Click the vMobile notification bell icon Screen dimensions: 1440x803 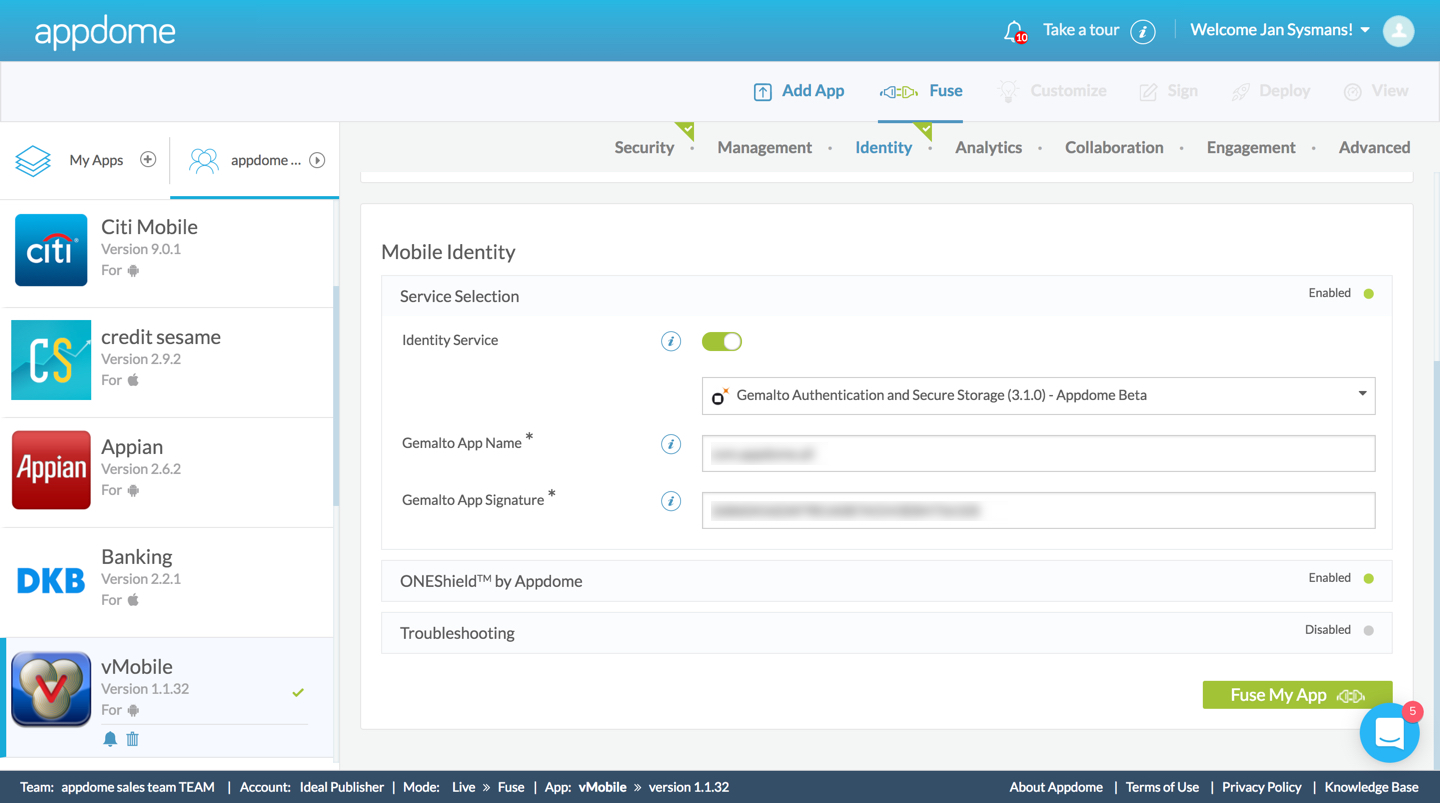[110, 739]
